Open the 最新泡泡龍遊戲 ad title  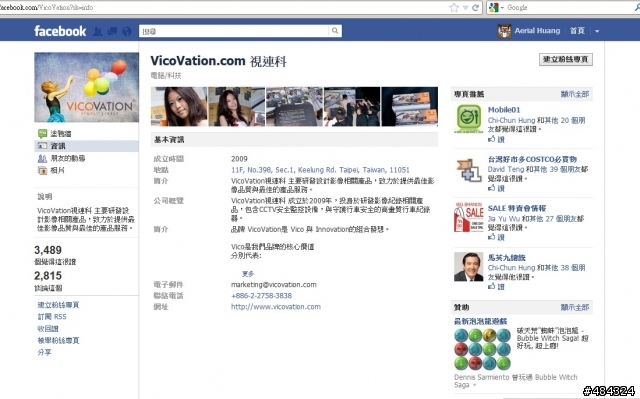click(480, 321)
